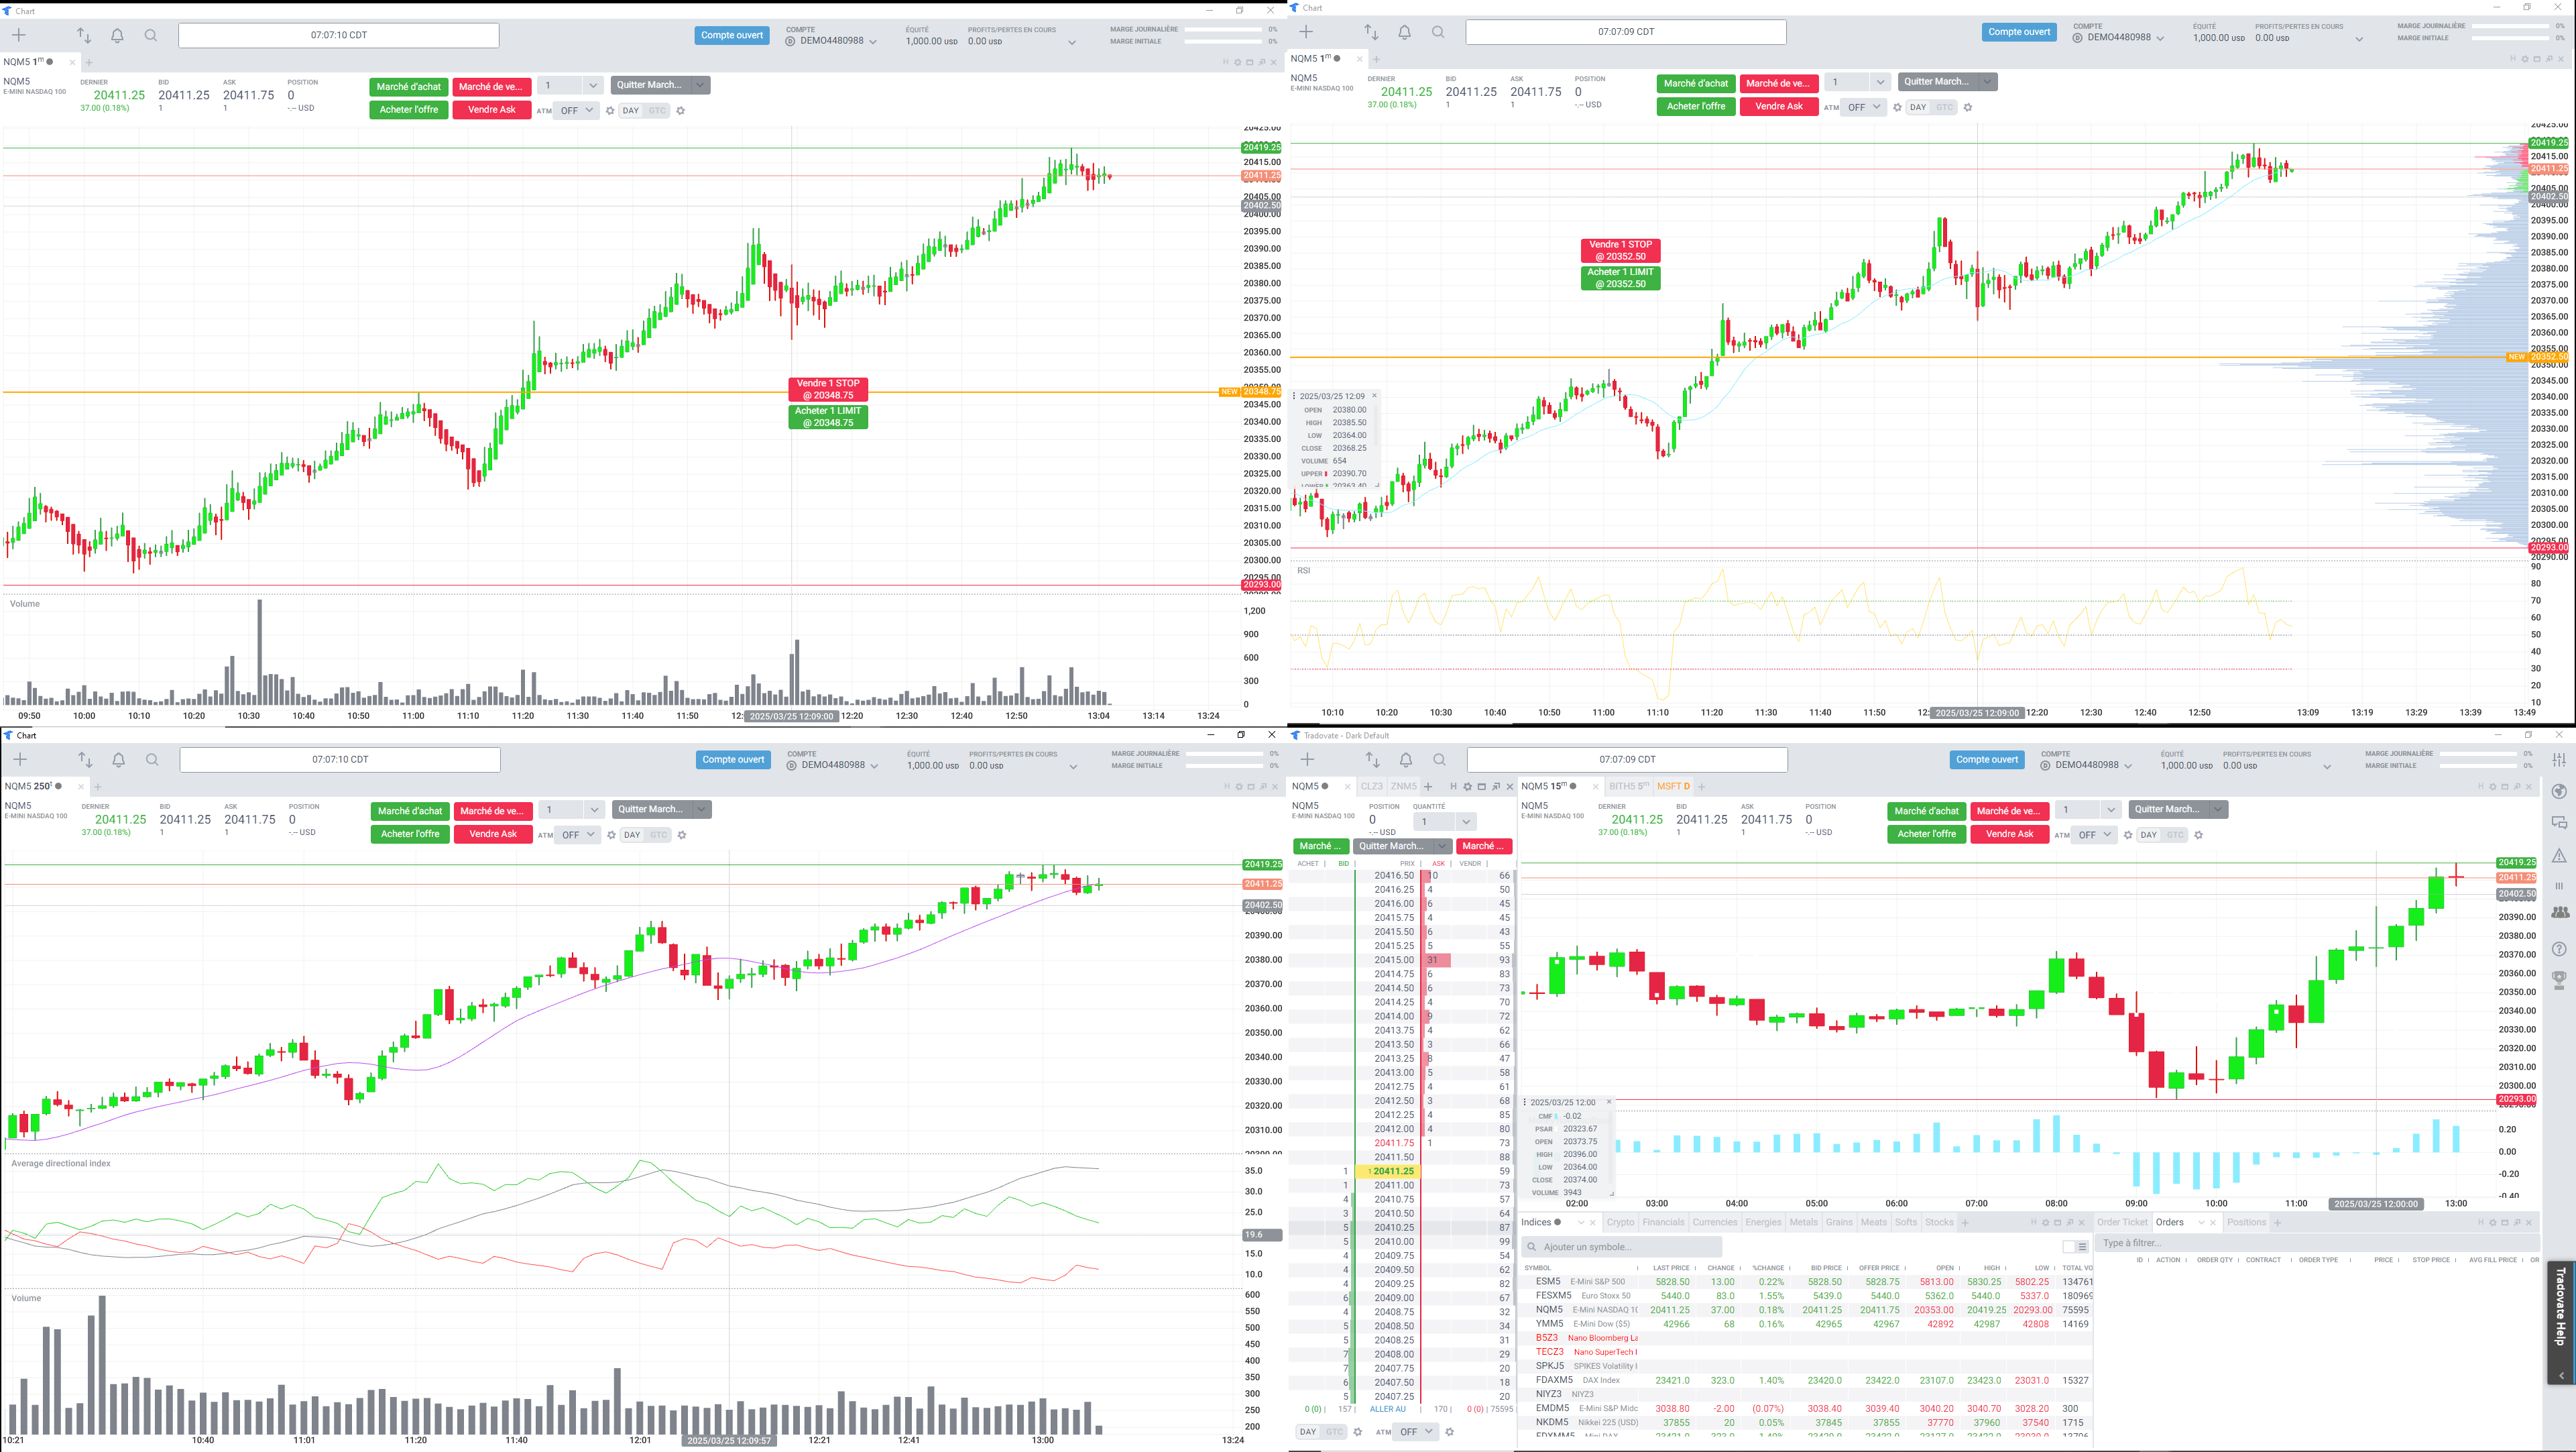This screenshot has width=2576, height=1452.
Task: Switch to the Positions tab
Action: coord(2246,1222)
